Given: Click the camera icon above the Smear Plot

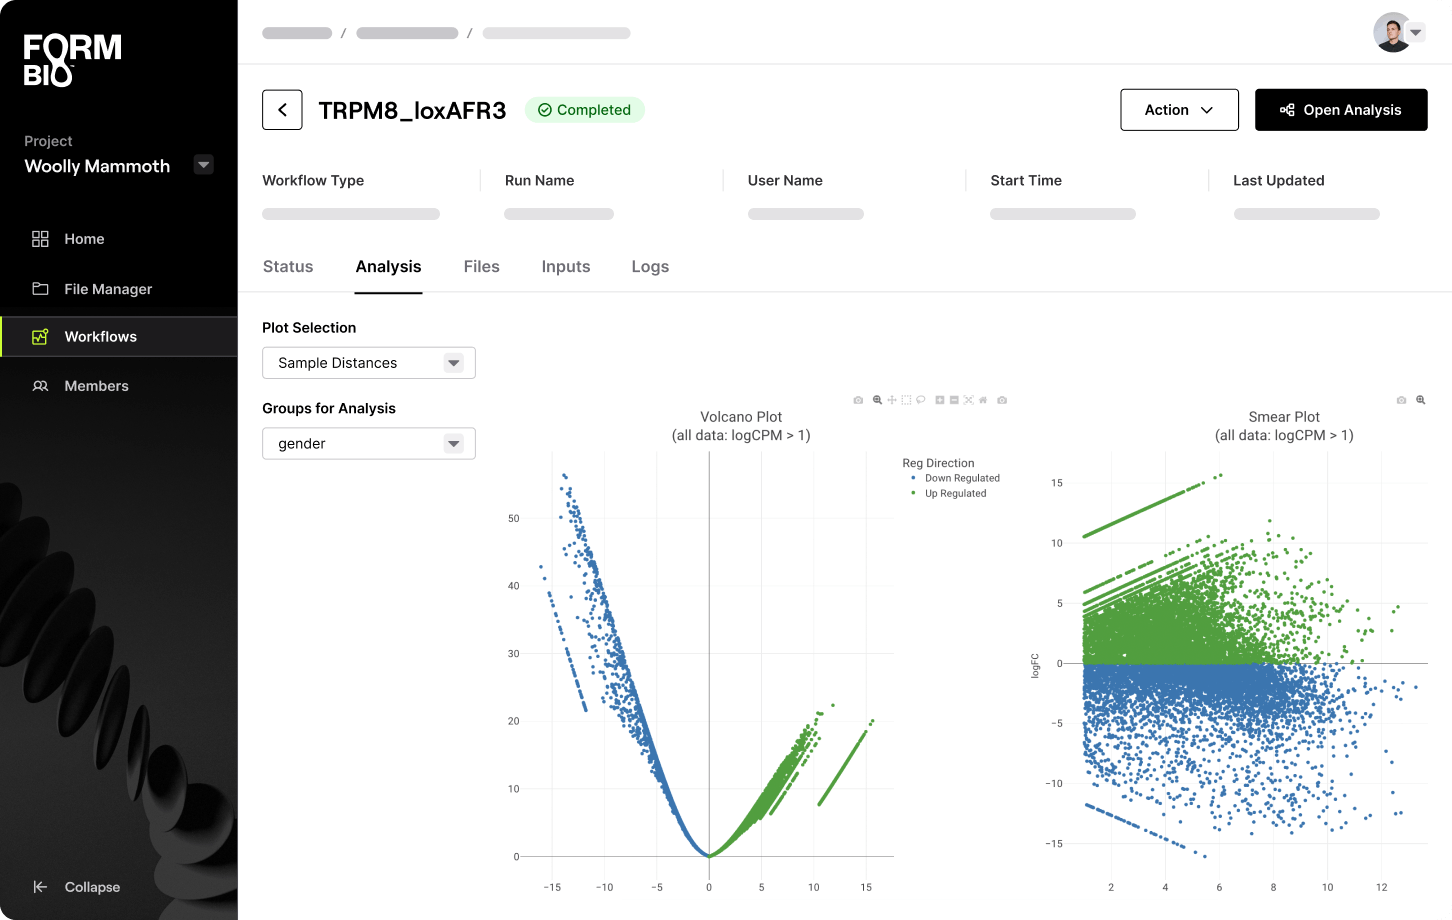Looking at the screenshot, I should coord(1401,400).
